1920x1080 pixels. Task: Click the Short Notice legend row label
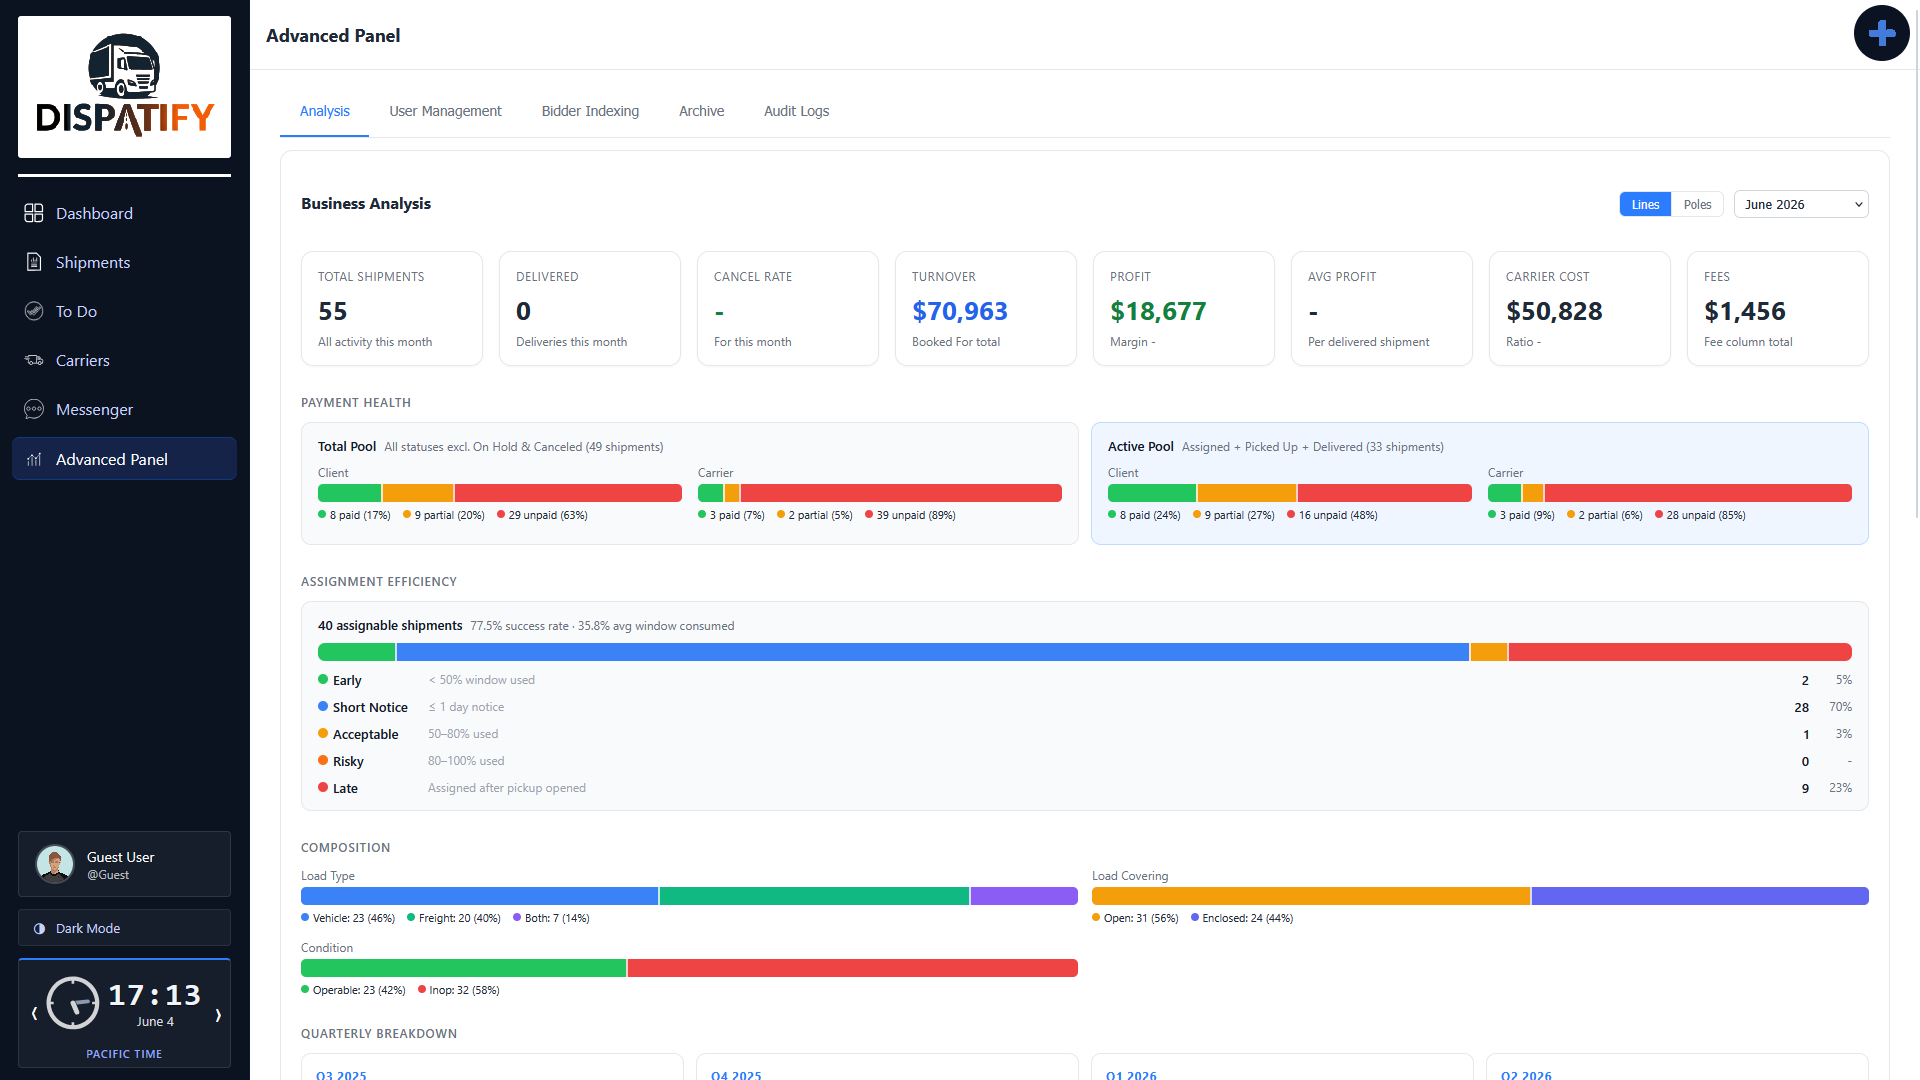coord(370,707)
